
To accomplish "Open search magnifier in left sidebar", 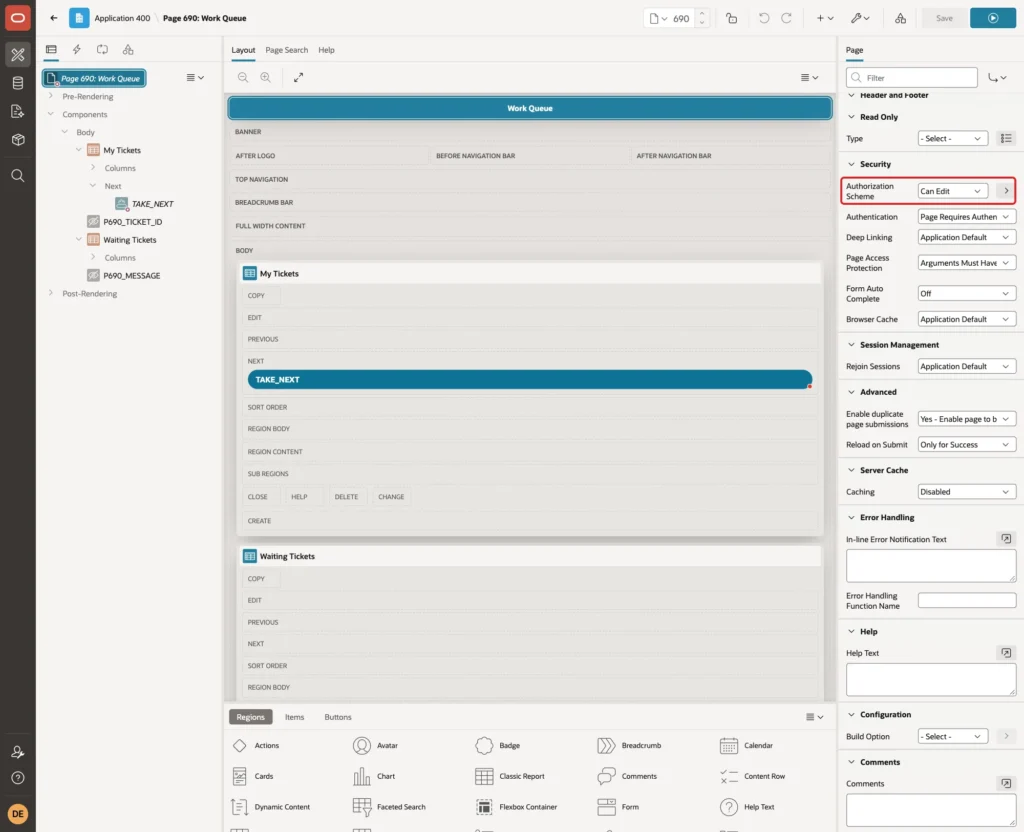I will click(18, 176).
